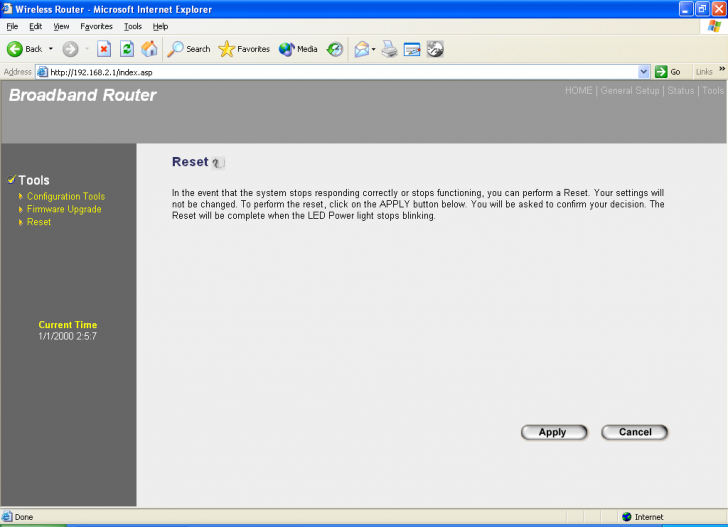Click the Windows flag logo
The image size is (728, 527).
715,26
